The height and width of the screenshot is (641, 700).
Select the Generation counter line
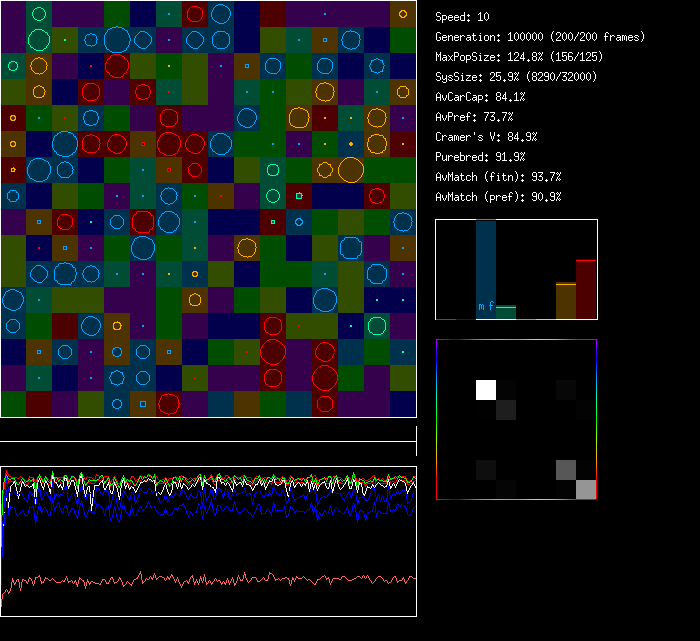pyautogui.click(x=540, y=37)
